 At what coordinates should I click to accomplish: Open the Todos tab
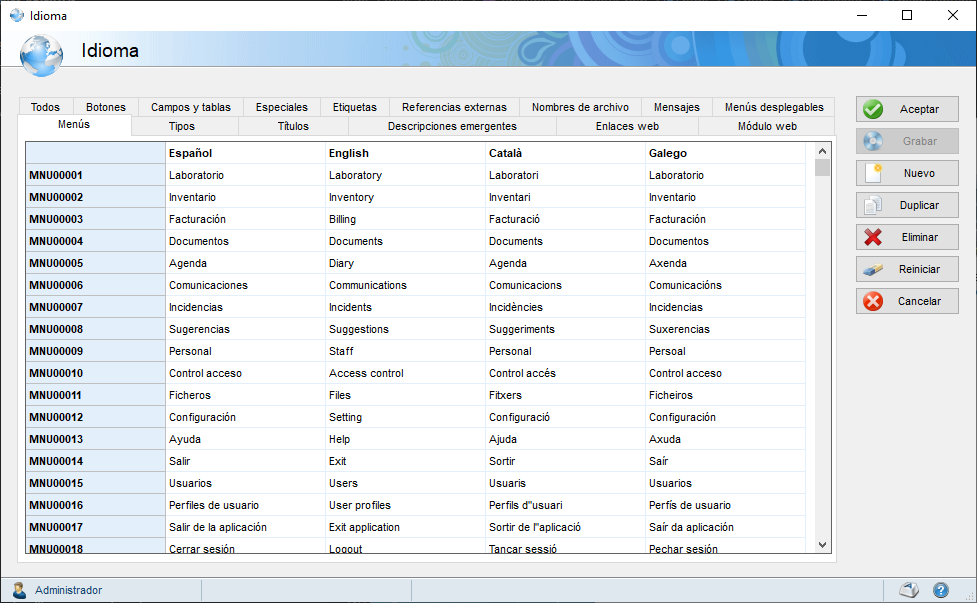pos(45,107)
